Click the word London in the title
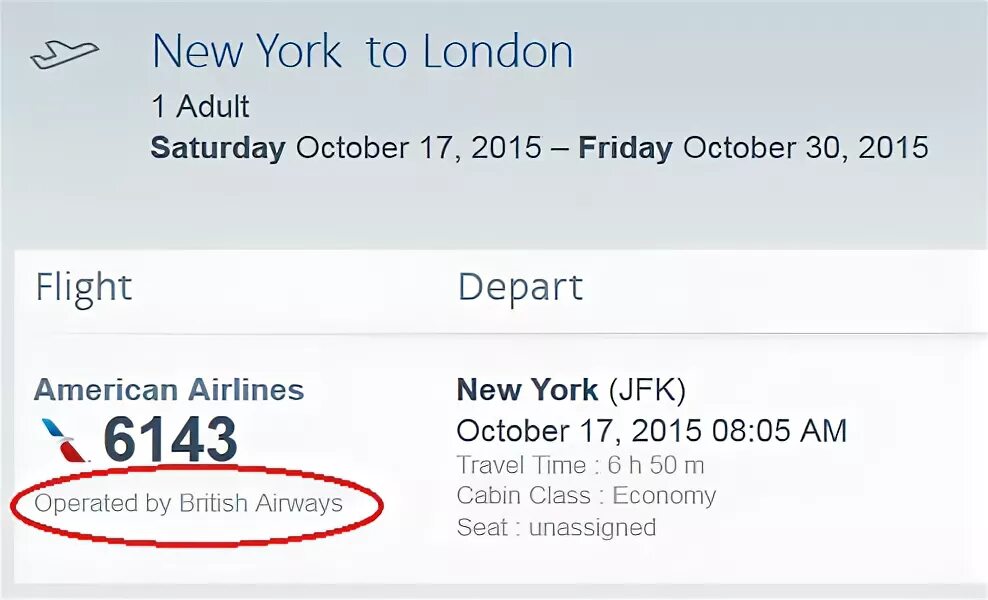 498,52
